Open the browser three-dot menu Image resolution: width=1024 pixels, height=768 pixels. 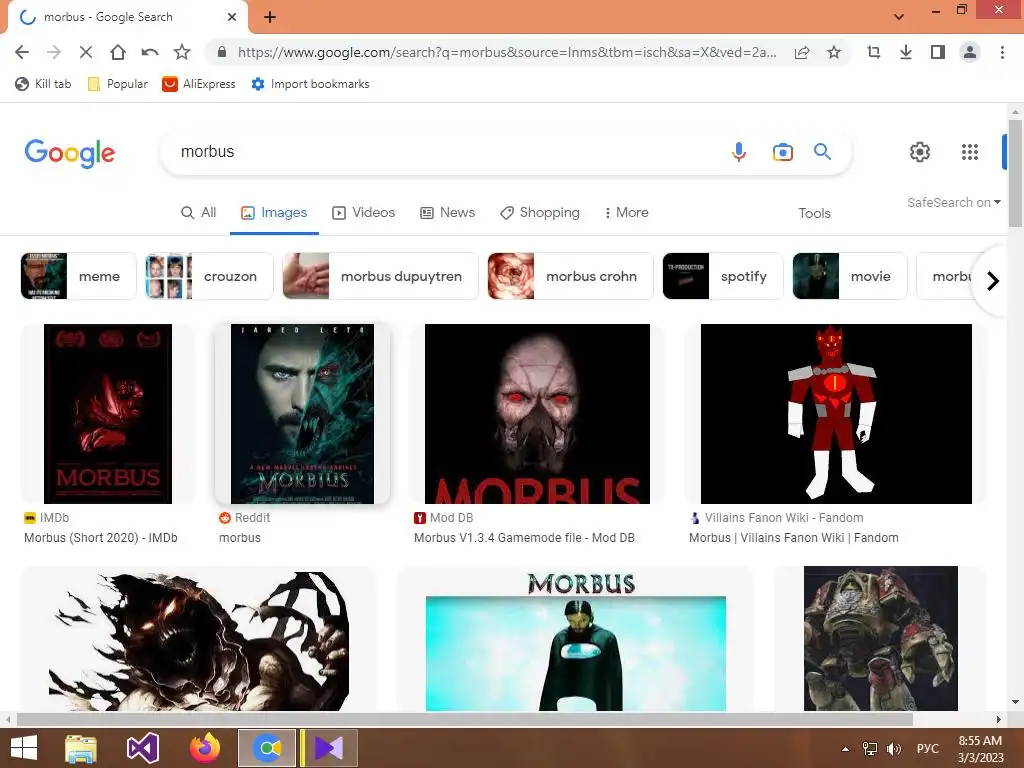click(x=1002, y=52)
